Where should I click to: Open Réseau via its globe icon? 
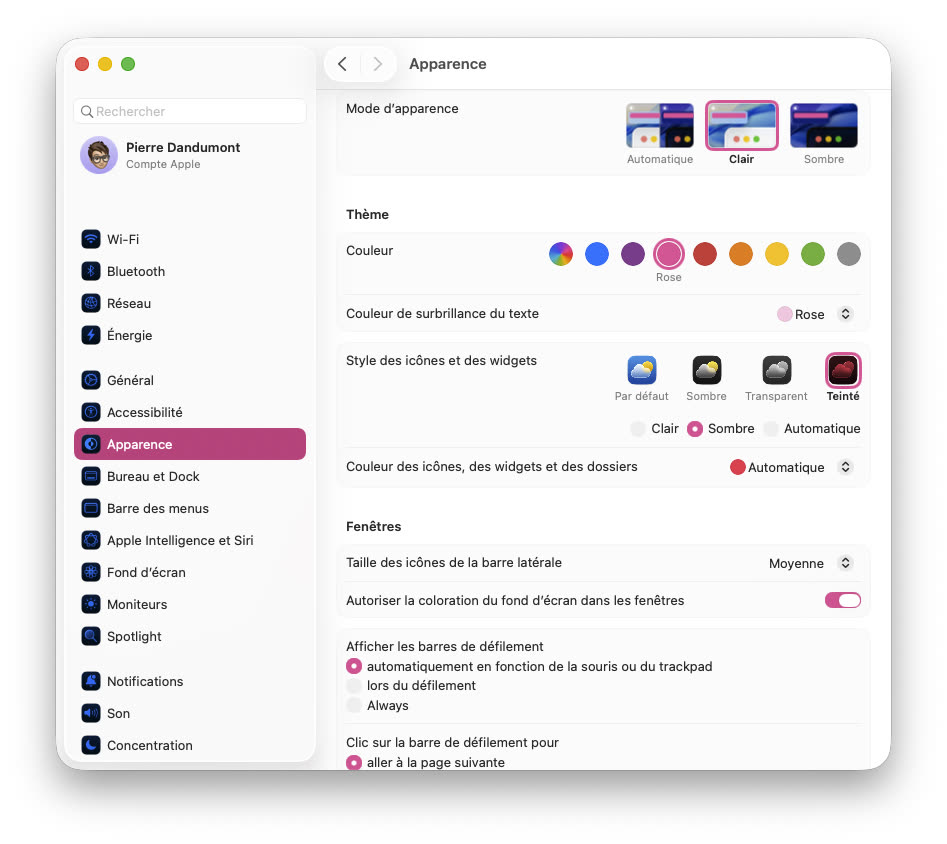[x=91, y=303]
